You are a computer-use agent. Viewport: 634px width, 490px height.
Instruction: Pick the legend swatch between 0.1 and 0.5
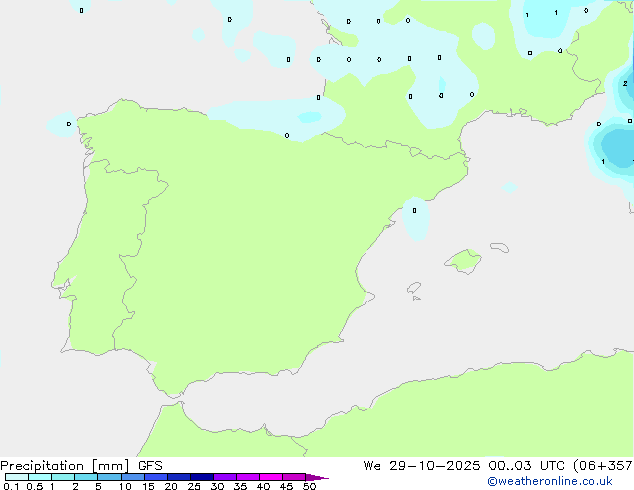pos(17,477)
